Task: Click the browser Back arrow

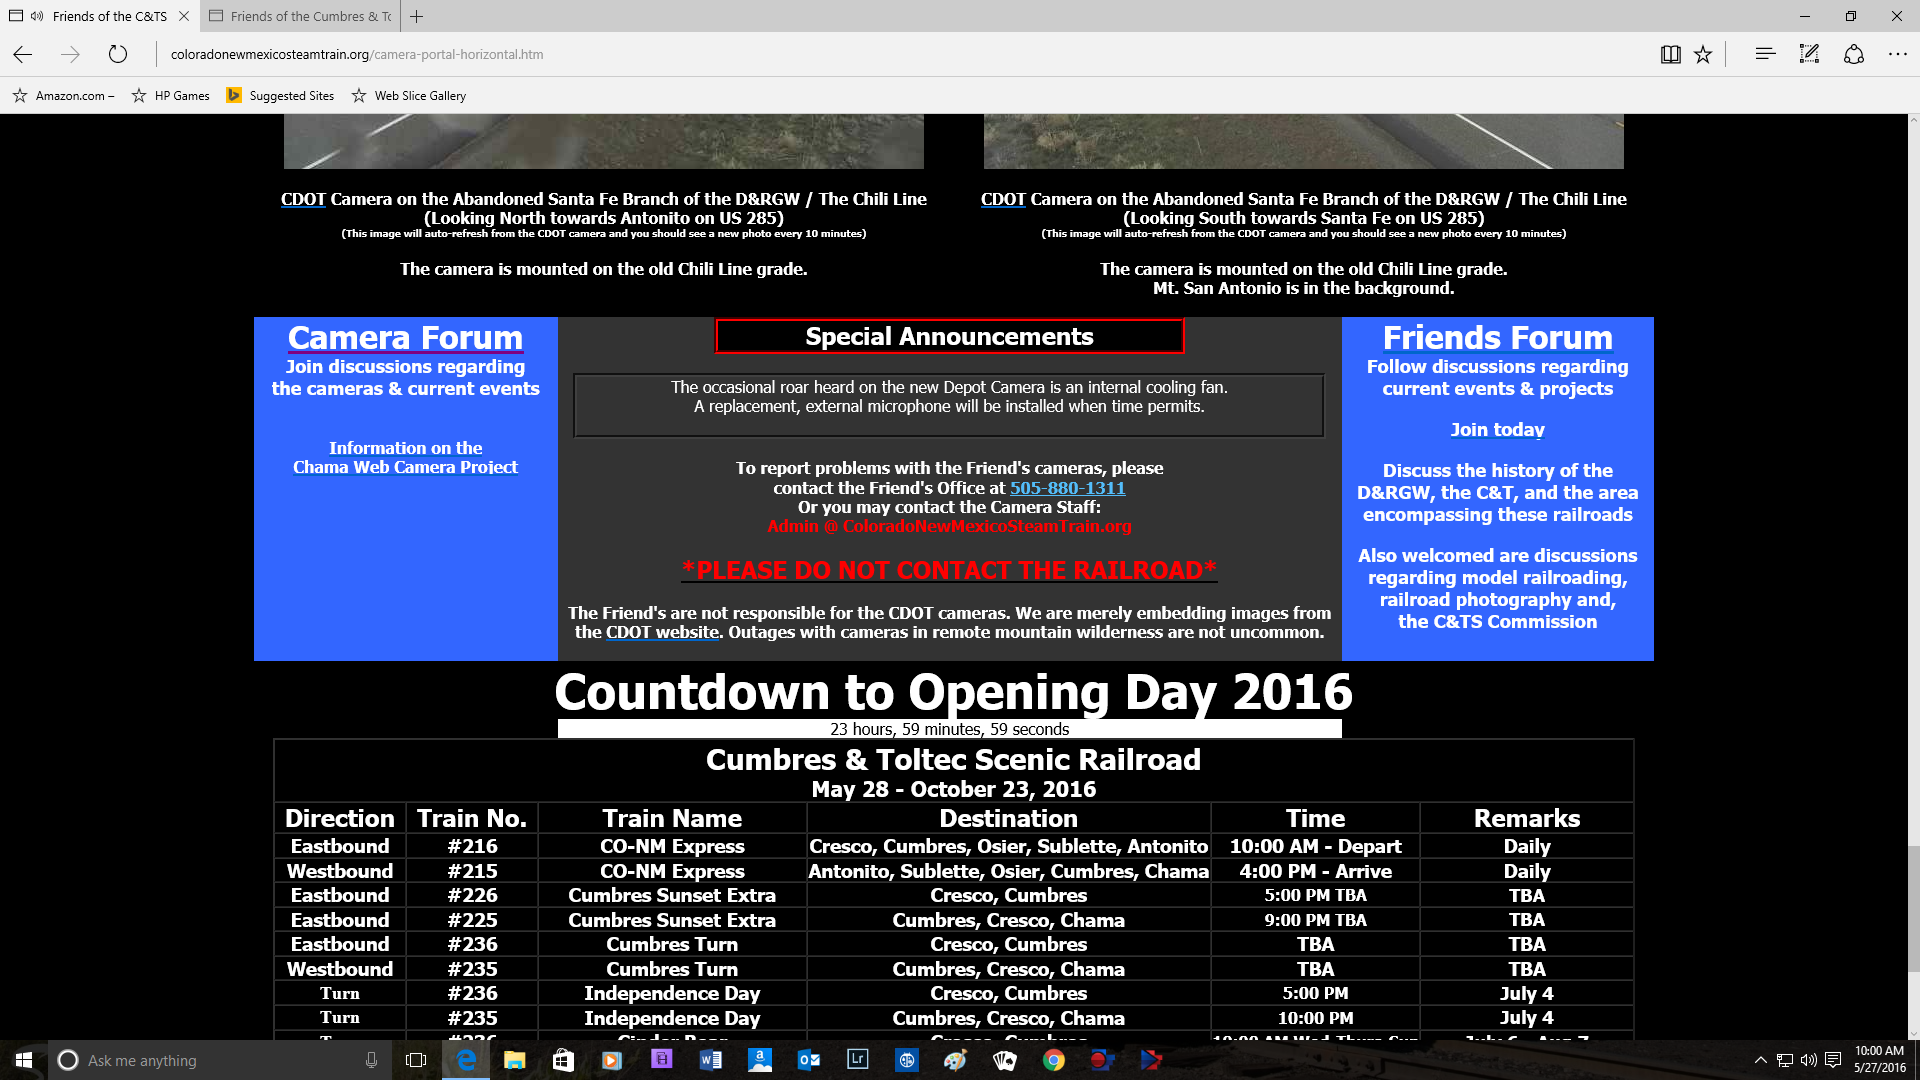Action: tap(23, 54)
